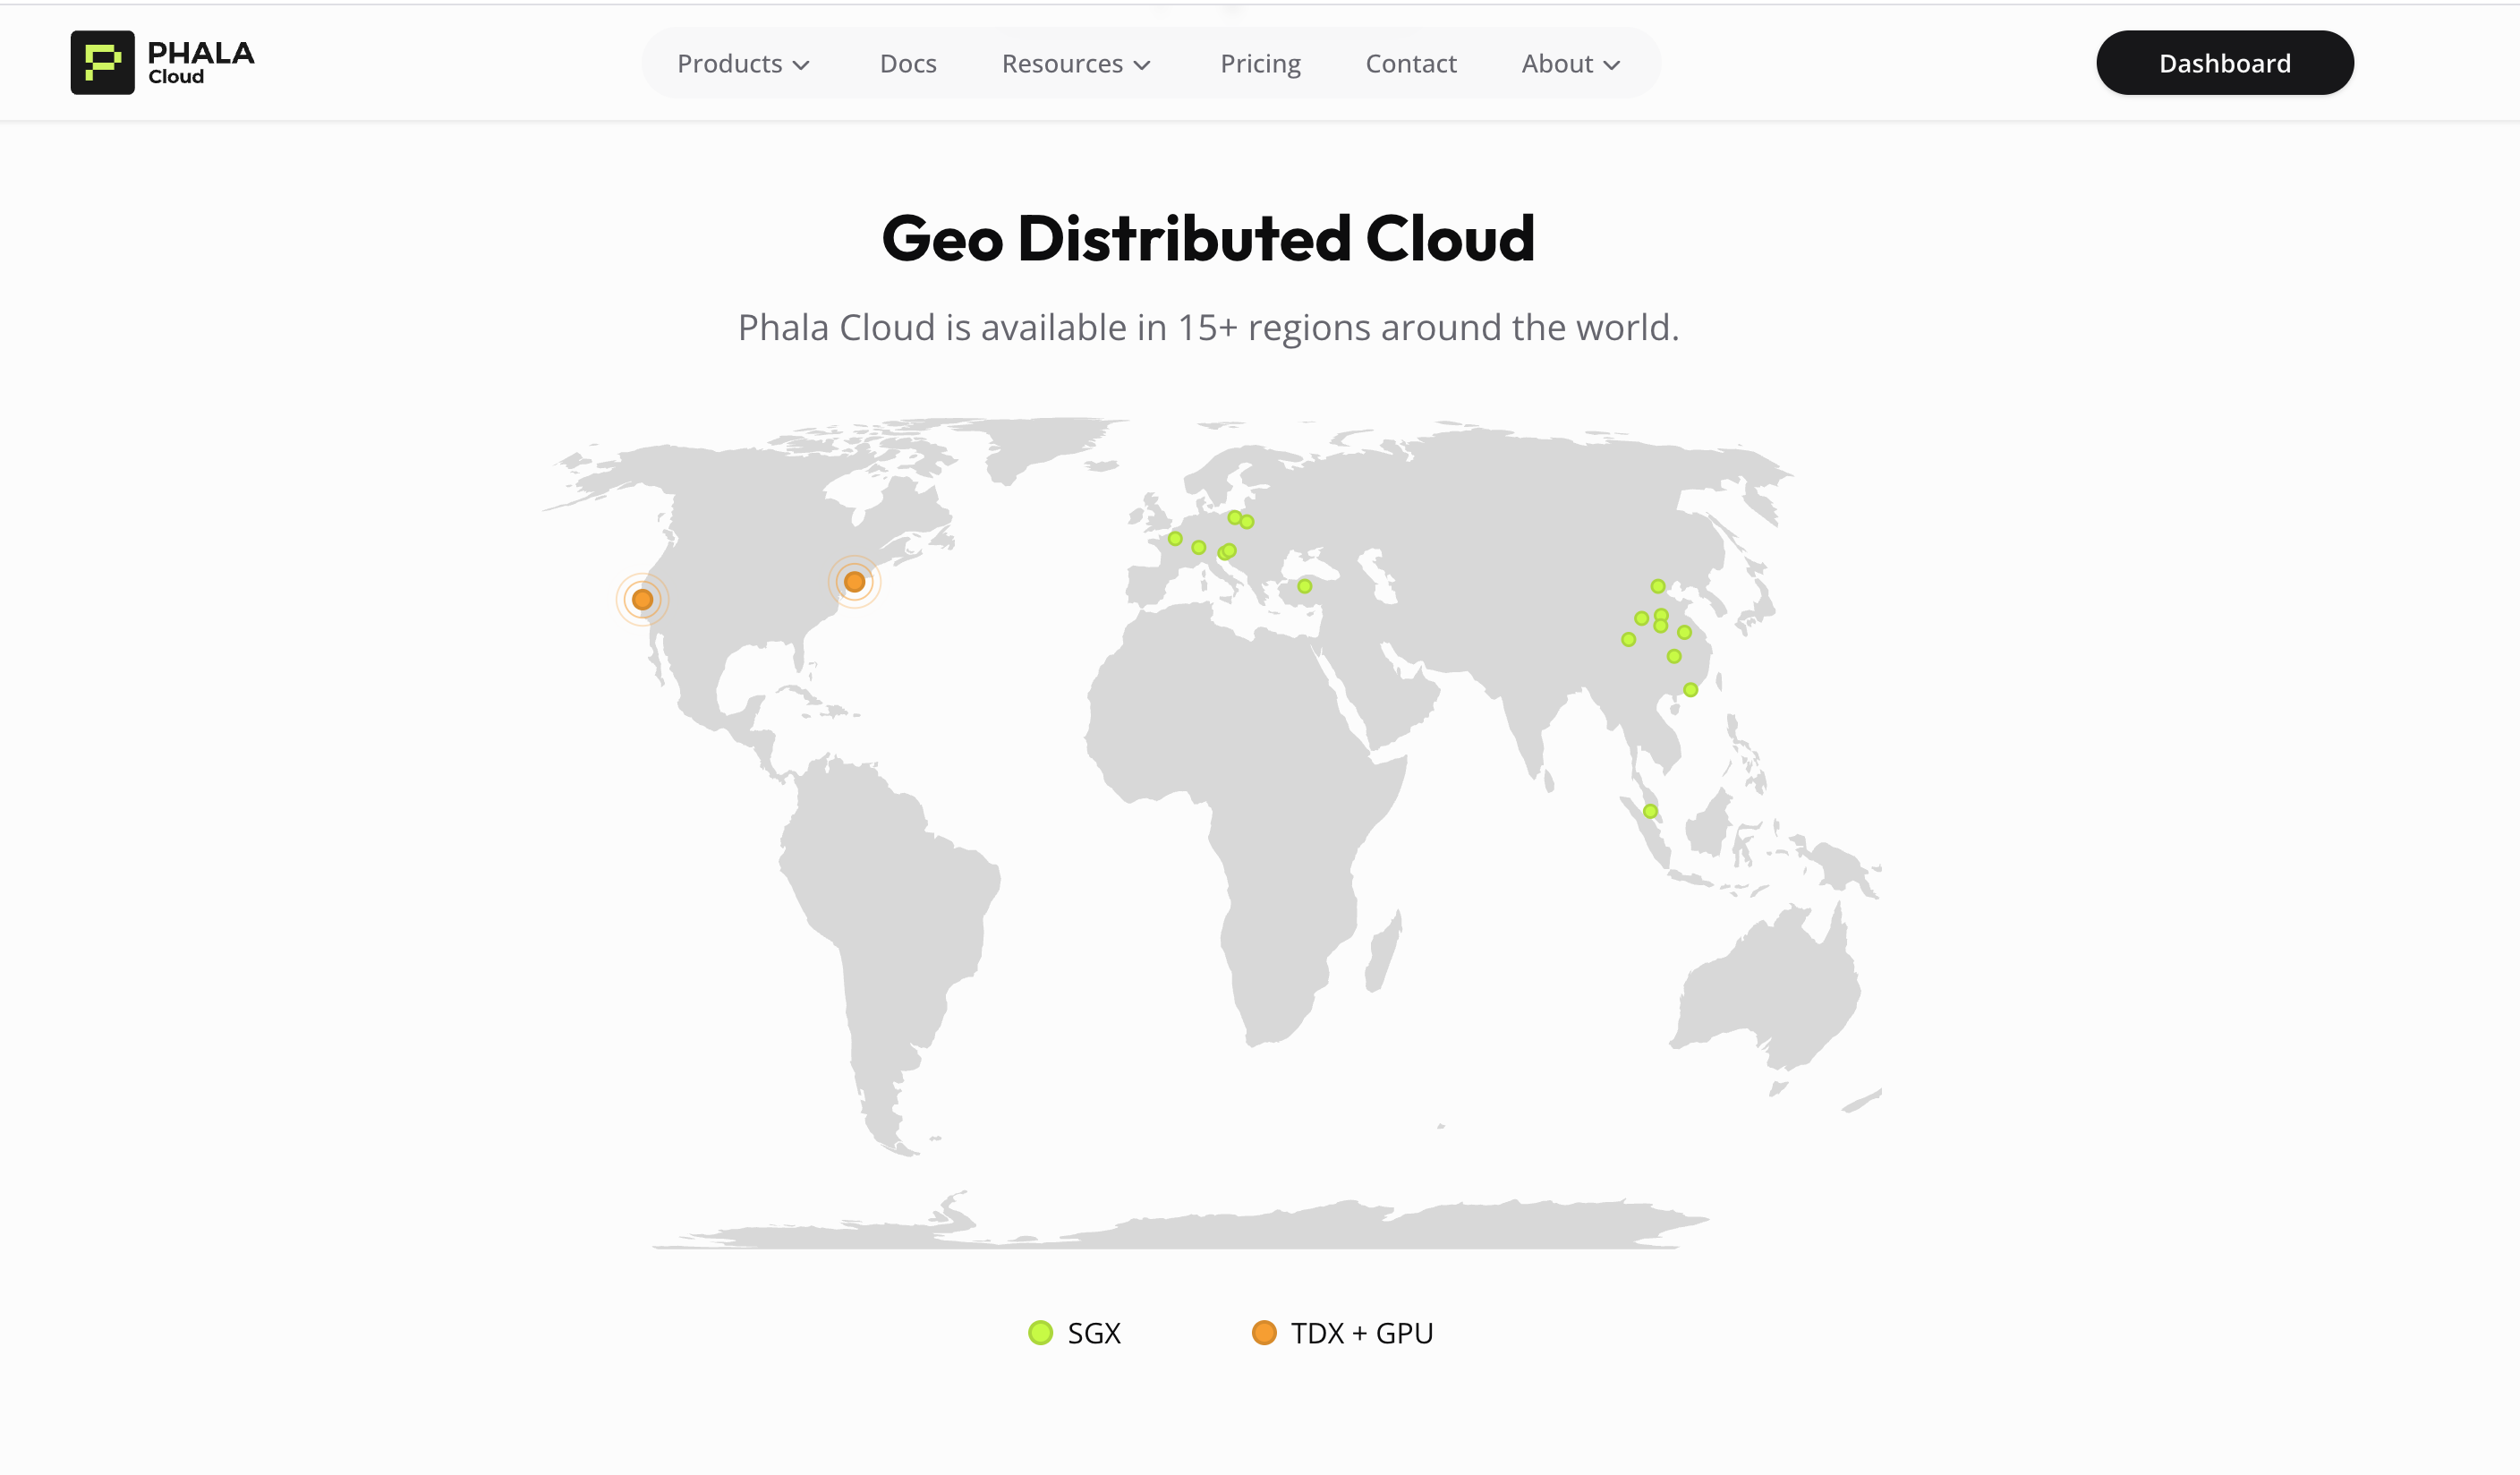
Task: Click the Phala Cloud logo icon
Action: (102, 62)
